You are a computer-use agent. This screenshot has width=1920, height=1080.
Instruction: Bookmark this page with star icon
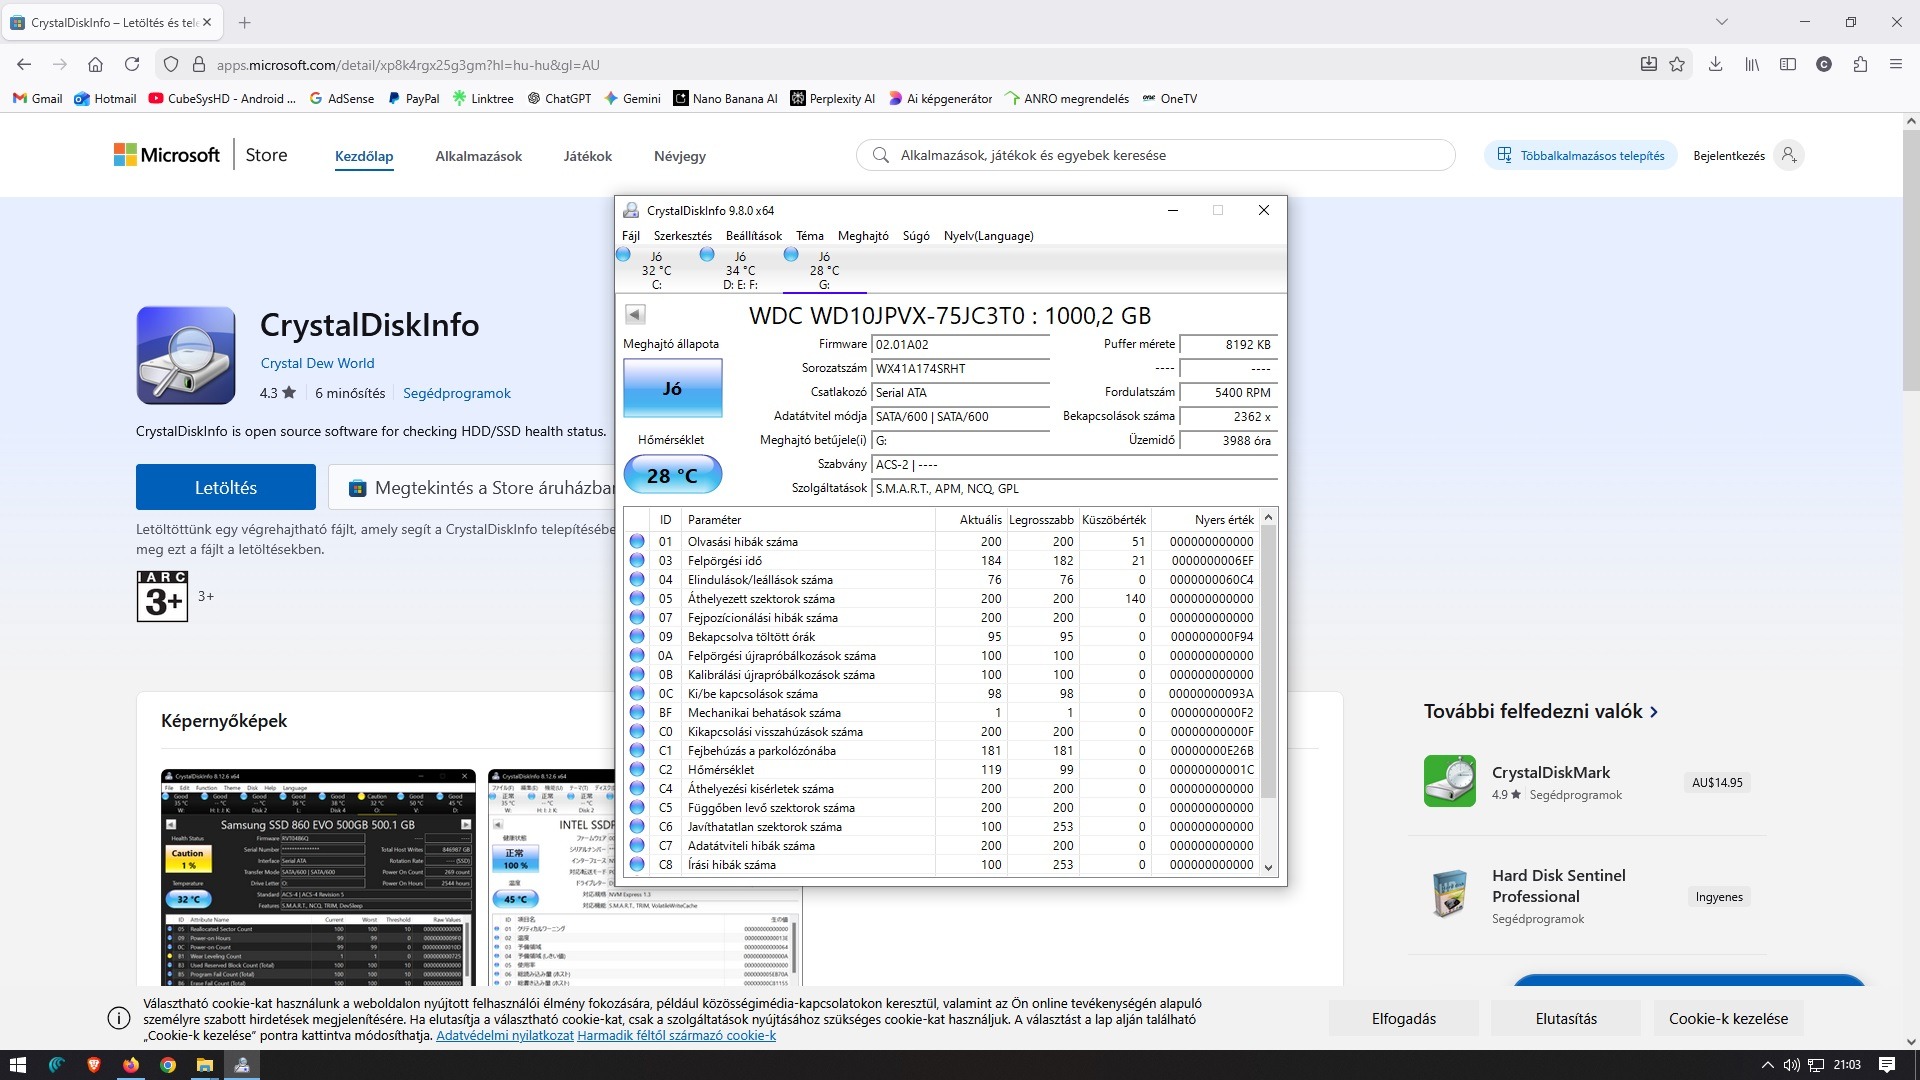(x=1677, y=64)
